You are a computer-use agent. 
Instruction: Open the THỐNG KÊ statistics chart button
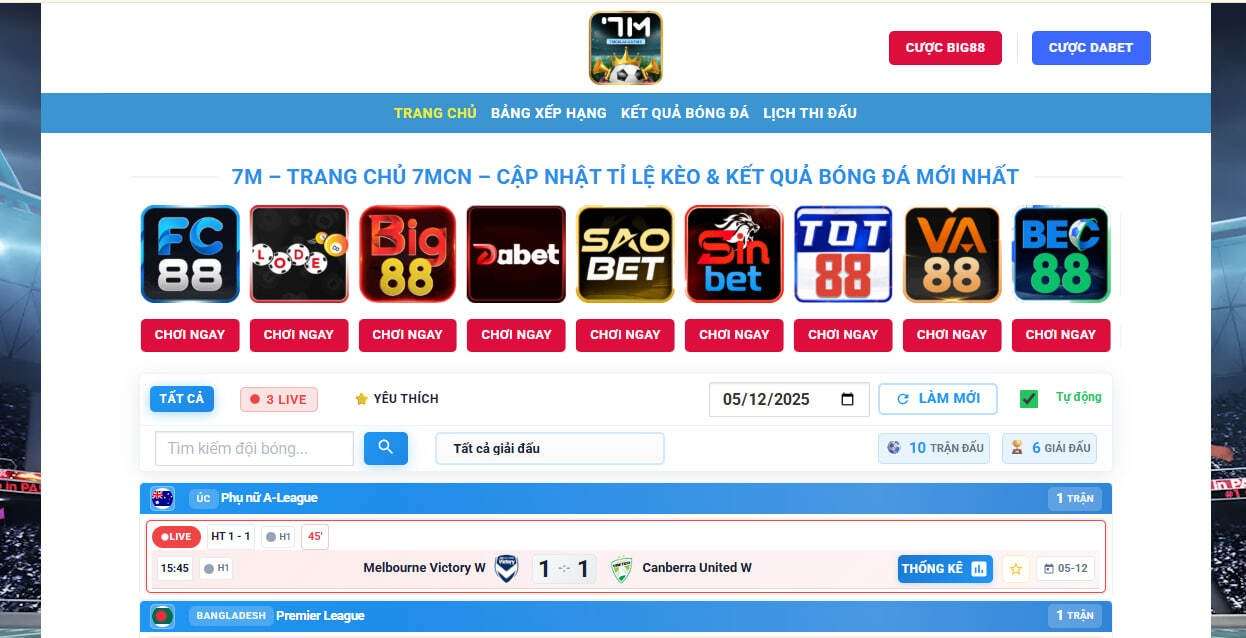coord(945,568)
